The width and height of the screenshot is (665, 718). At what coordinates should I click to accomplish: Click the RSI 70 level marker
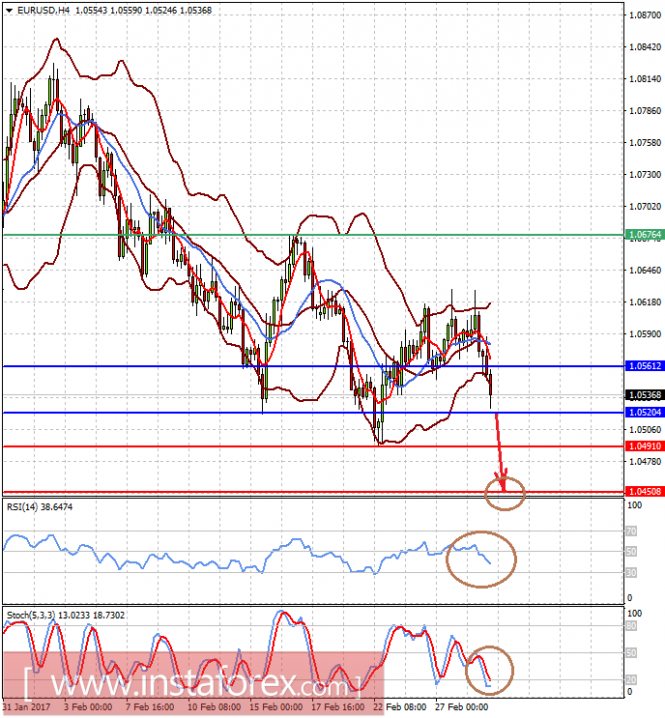tap(631, 532)
